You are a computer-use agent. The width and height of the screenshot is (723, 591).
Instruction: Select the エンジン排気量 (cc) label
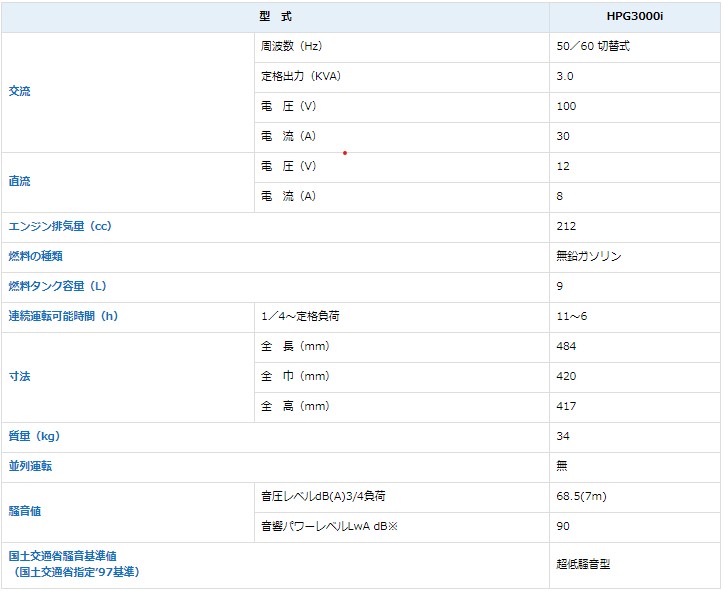click(60, 226)
